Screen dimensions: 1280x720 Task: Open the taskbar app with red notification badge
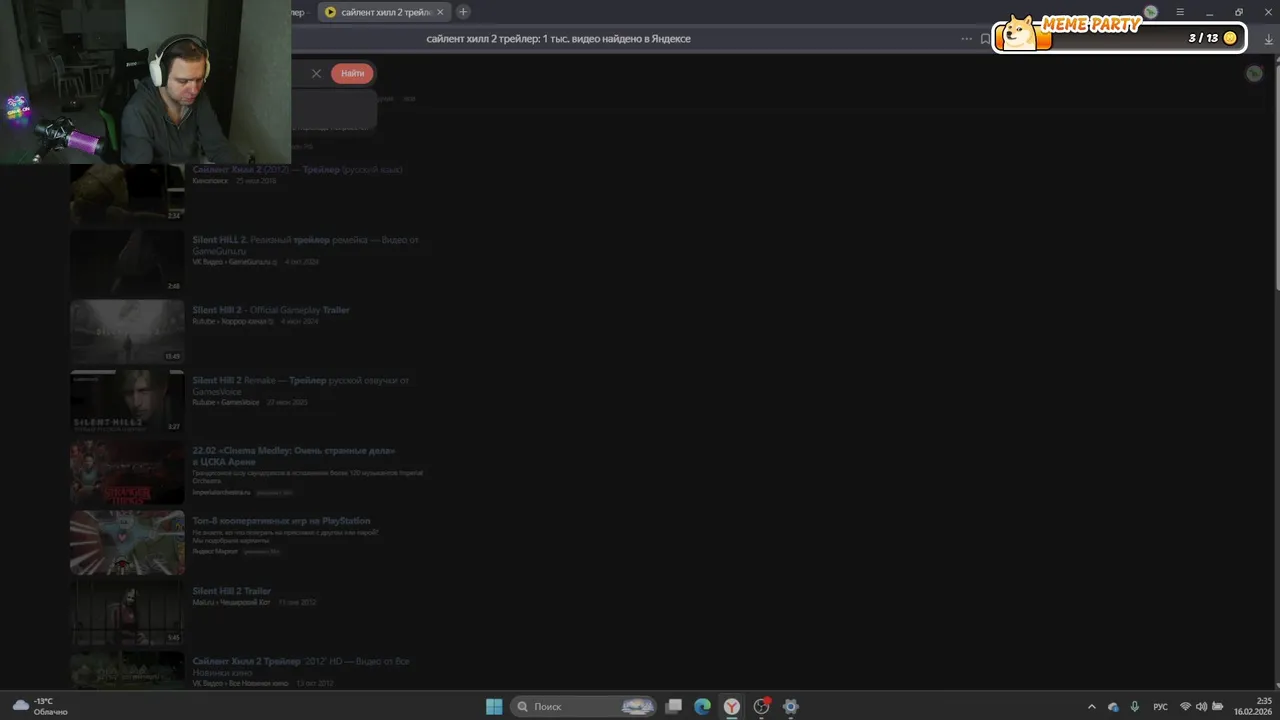click(761, 706)
